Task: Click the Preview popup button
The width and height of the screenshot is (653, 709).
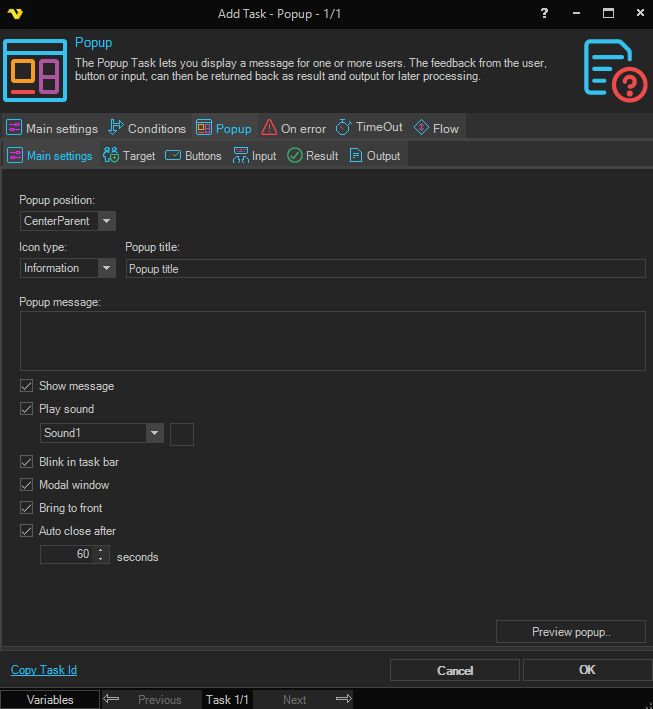Action: pos(571,632)
